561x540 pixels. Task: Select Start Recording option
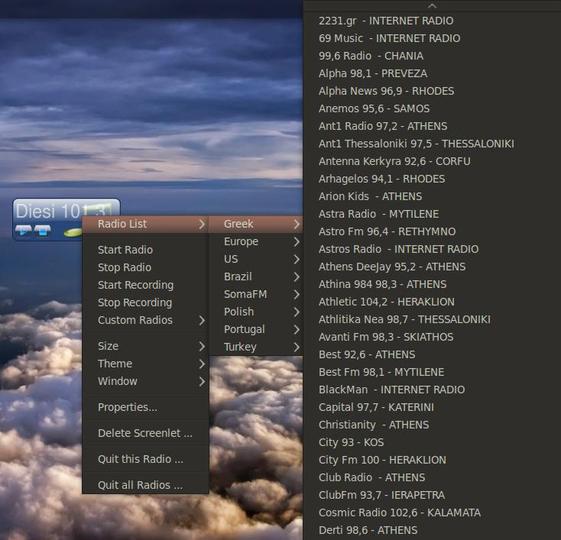[146, 285]
